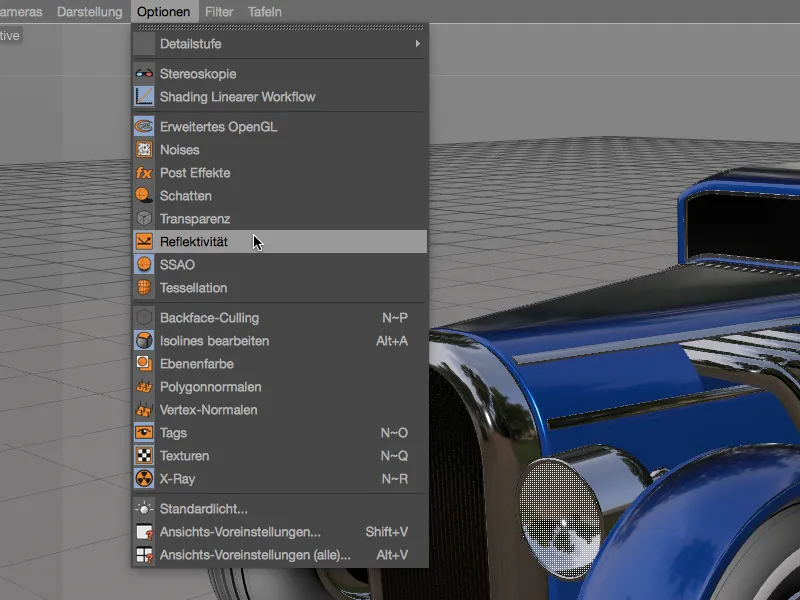The width and height of the screenshot is (800, 600).
Task: Click the SSAO sphere icon
Action: [x=144, y=264]
